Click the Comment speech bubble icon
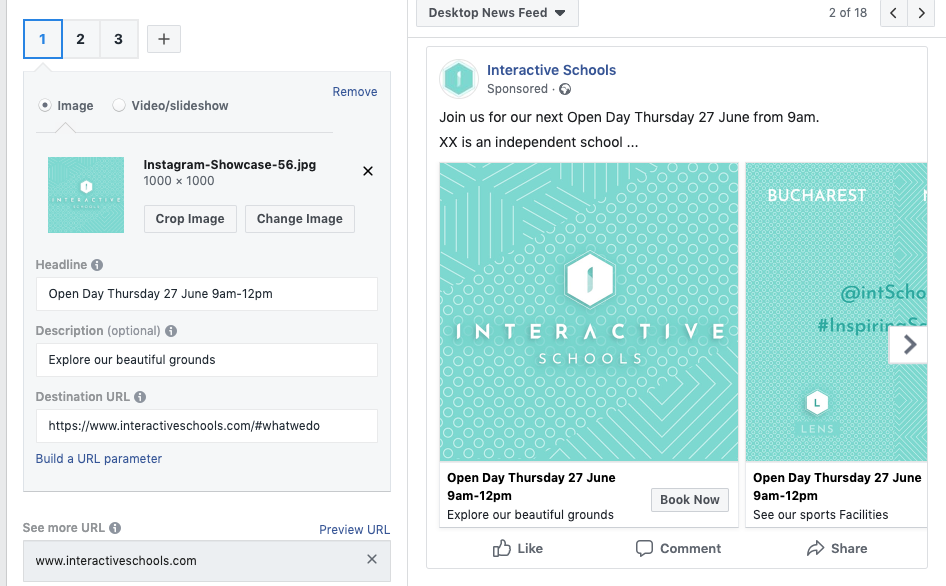Image resolution: width=946 pixels, height=586 pixels. point(644,548)
